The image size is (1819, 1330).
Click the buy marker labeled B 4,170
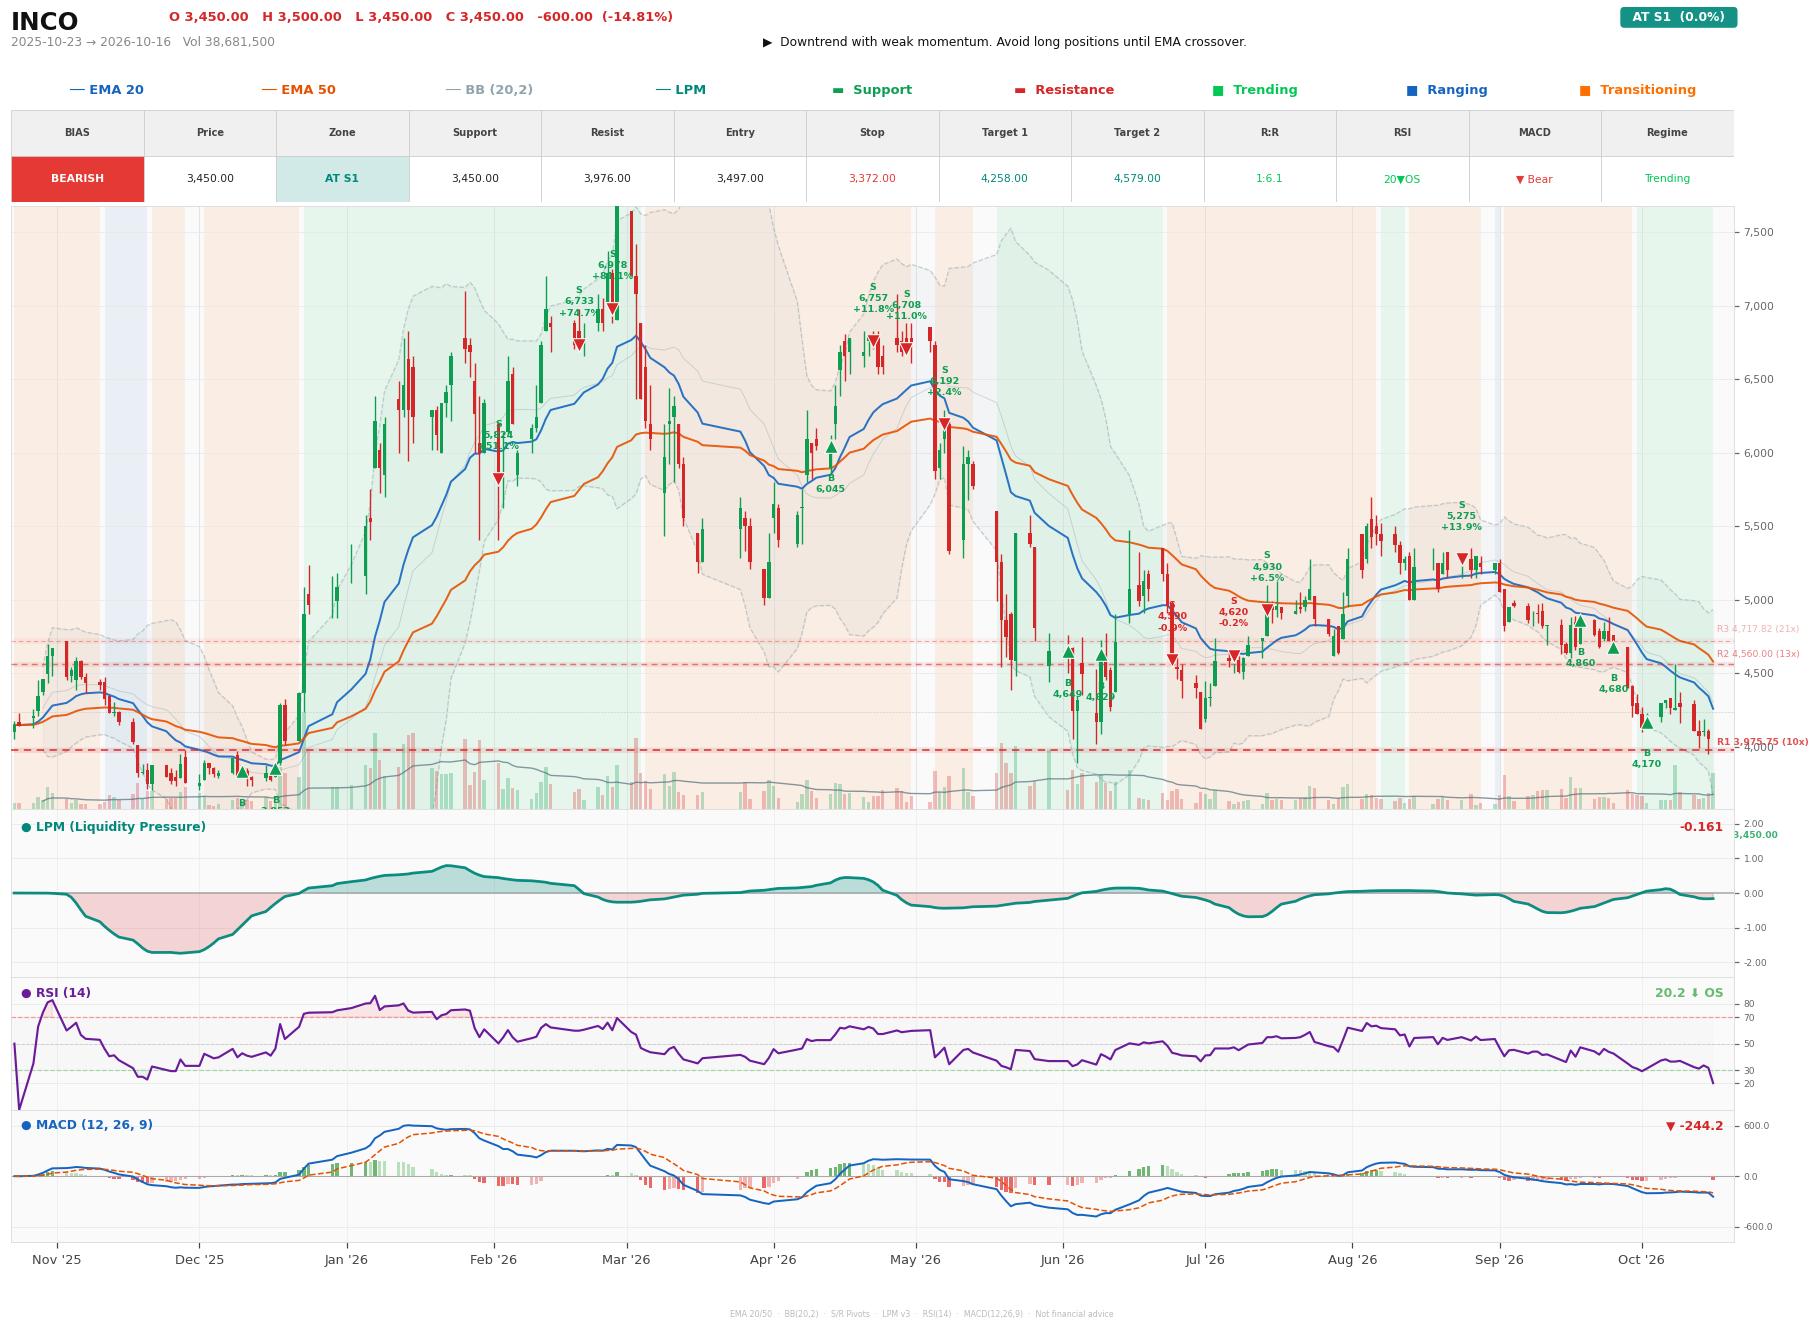(1647, 723)
